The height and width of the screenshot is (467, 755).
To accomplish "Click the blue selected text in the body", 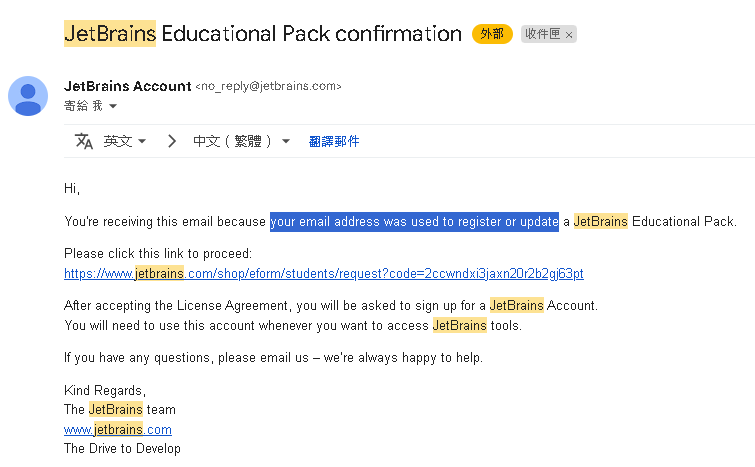I will (414, 221).
